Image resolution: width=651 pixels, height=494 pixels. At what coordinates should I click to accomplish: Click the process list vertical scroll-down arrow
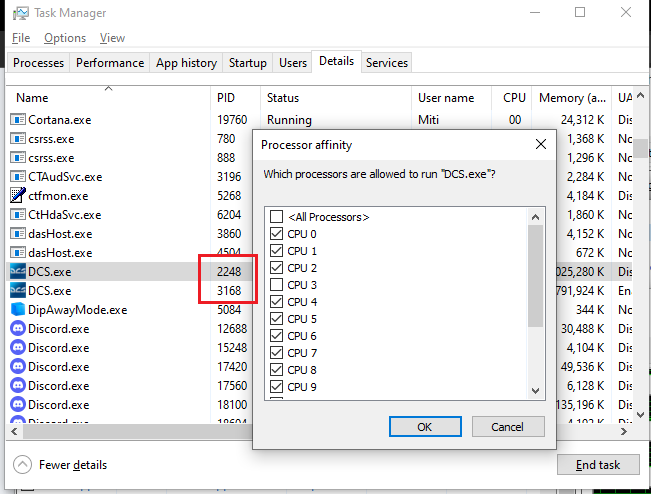(640, 415)
